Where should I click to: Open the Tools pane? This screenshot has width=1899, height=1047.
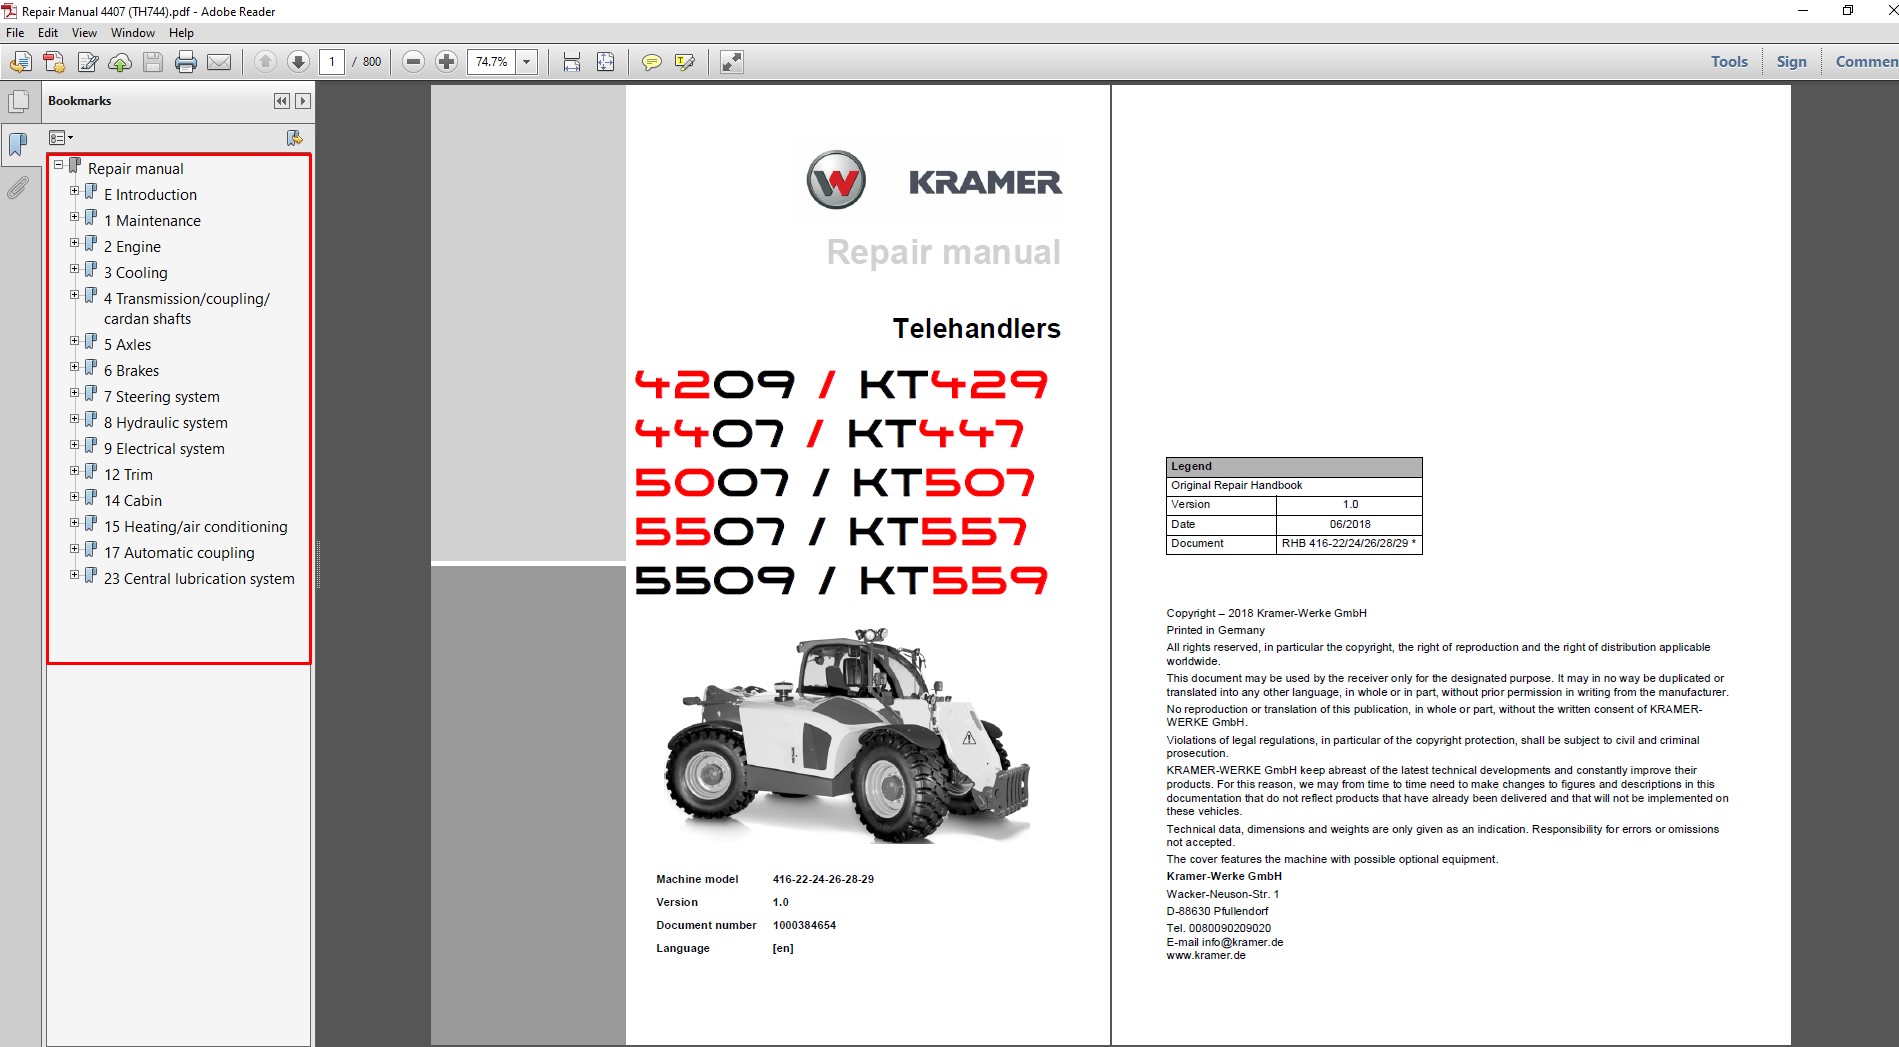(x=1729, y=62)
